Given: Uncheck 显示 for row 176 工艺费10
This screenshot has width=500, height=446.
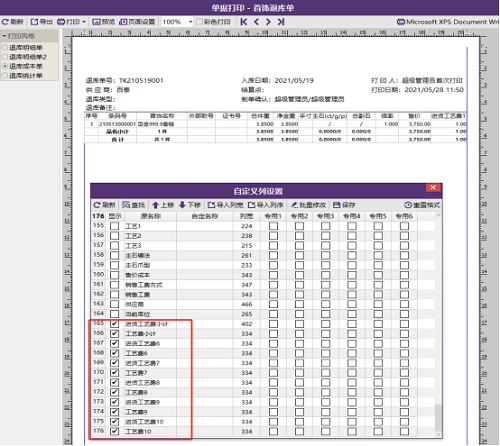Looking at the screenshot, I should click(x=114, y=432).
